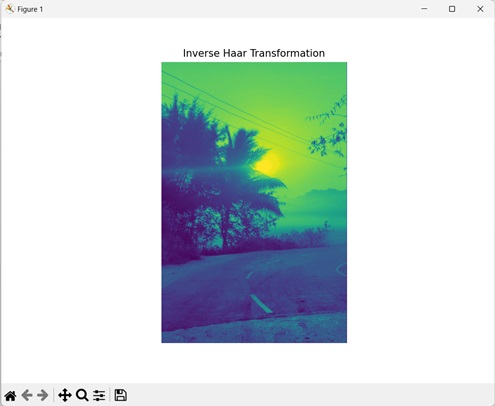Click the white lane marking on the road
Viewport: 495px width, 406px height.
261,304
